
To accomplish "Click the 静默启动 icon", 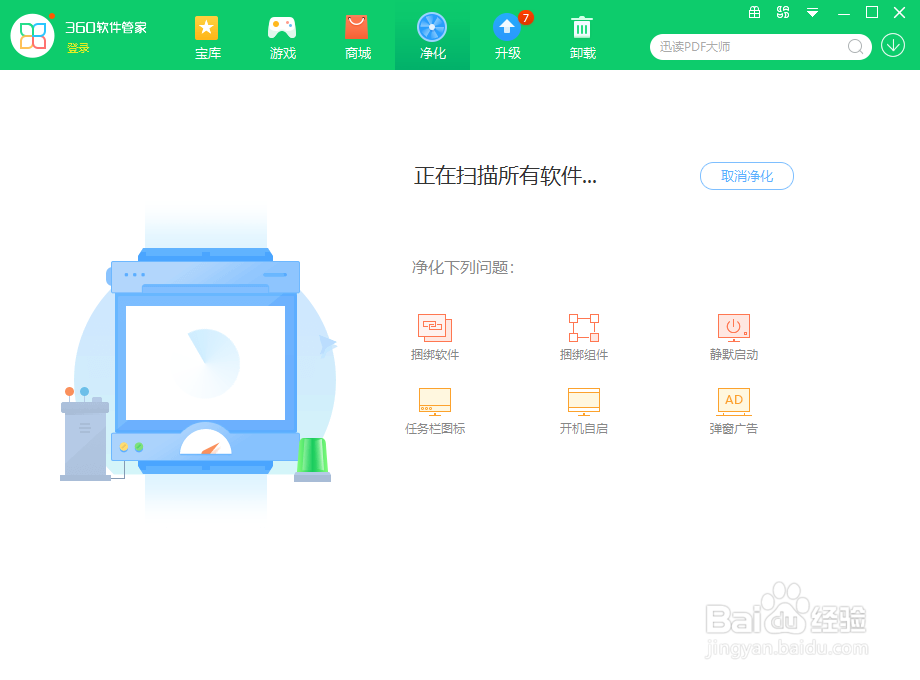I will click(x=733, y=325).
